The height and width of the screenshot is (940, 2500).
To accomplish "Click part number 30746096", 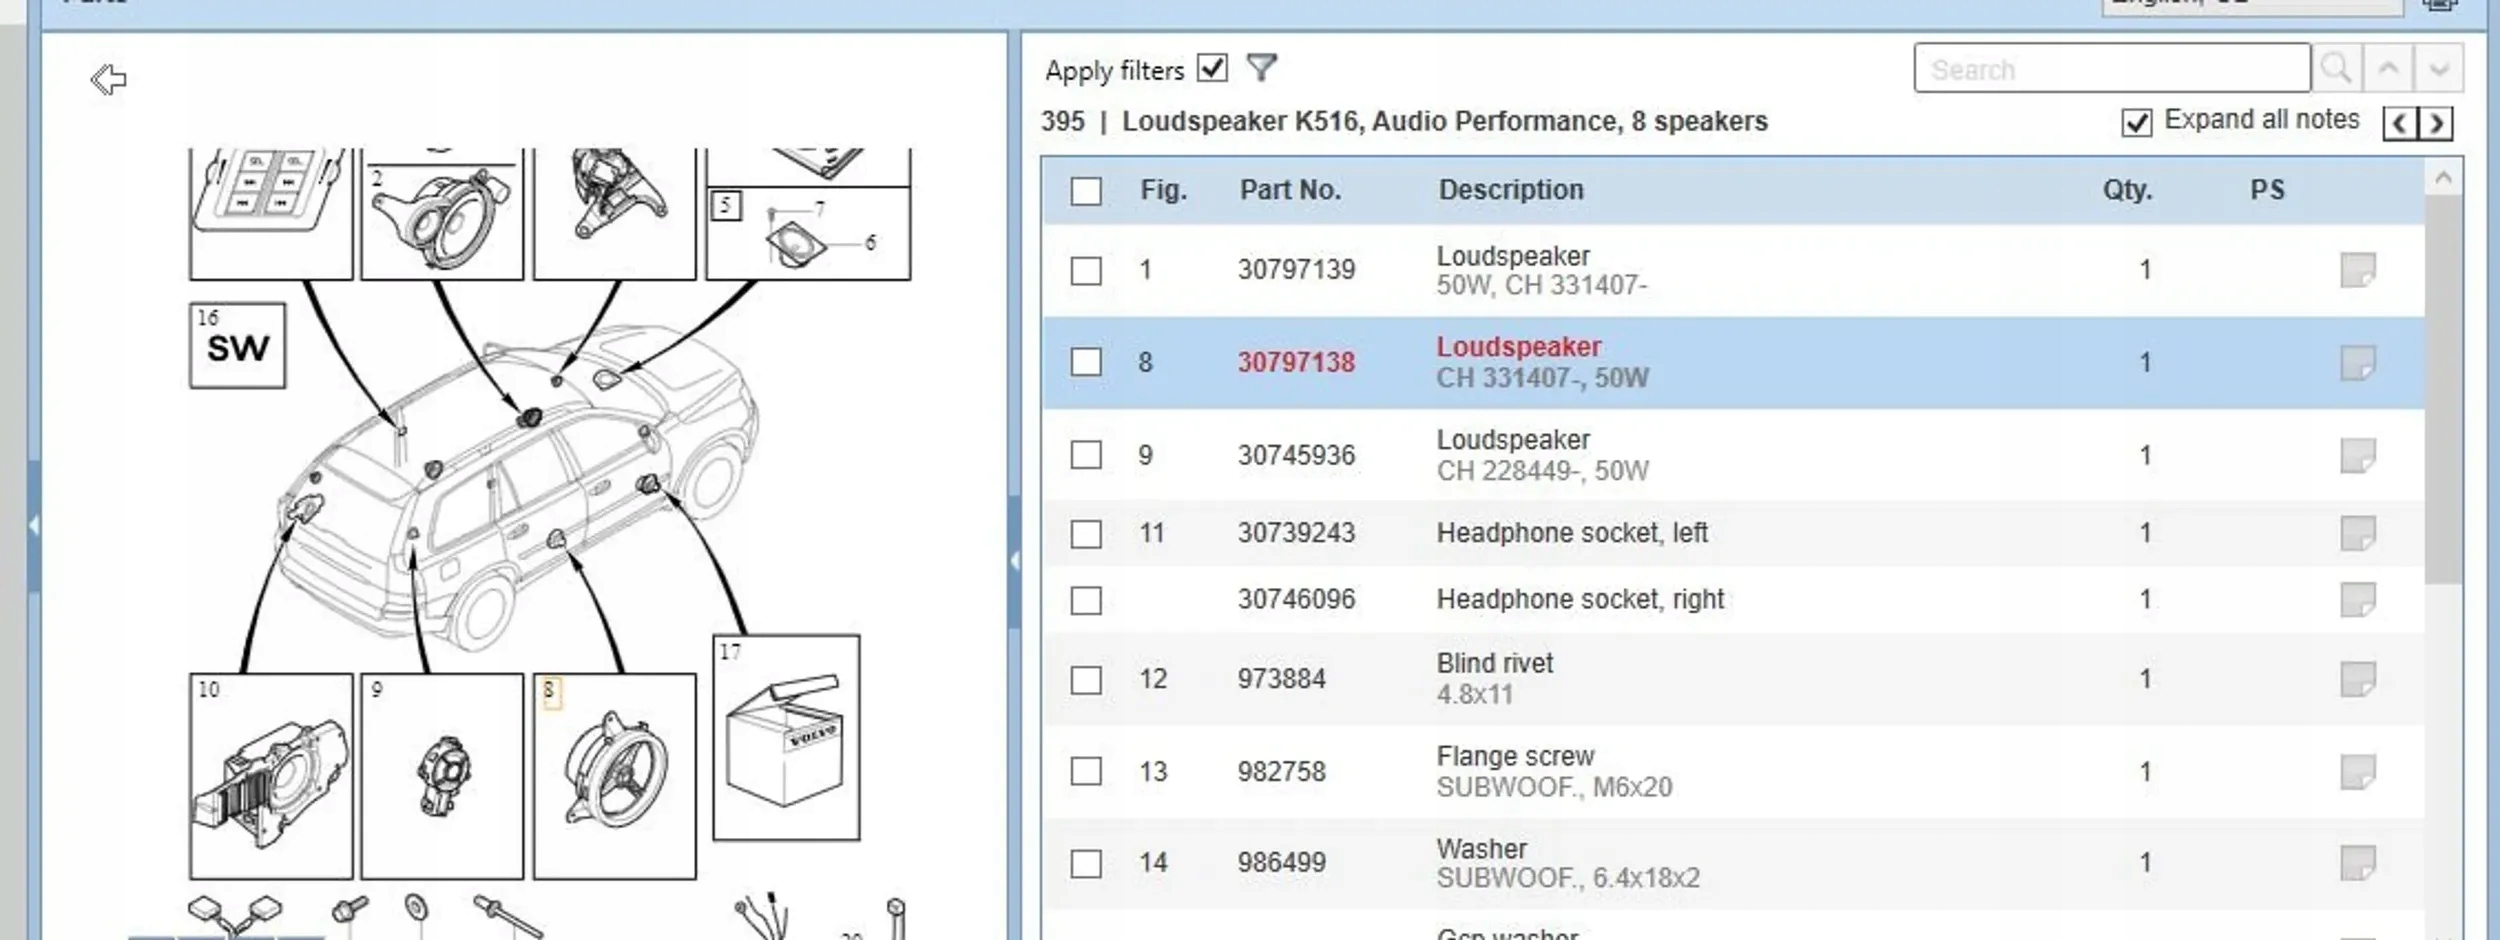I will tap(1296, 599).
